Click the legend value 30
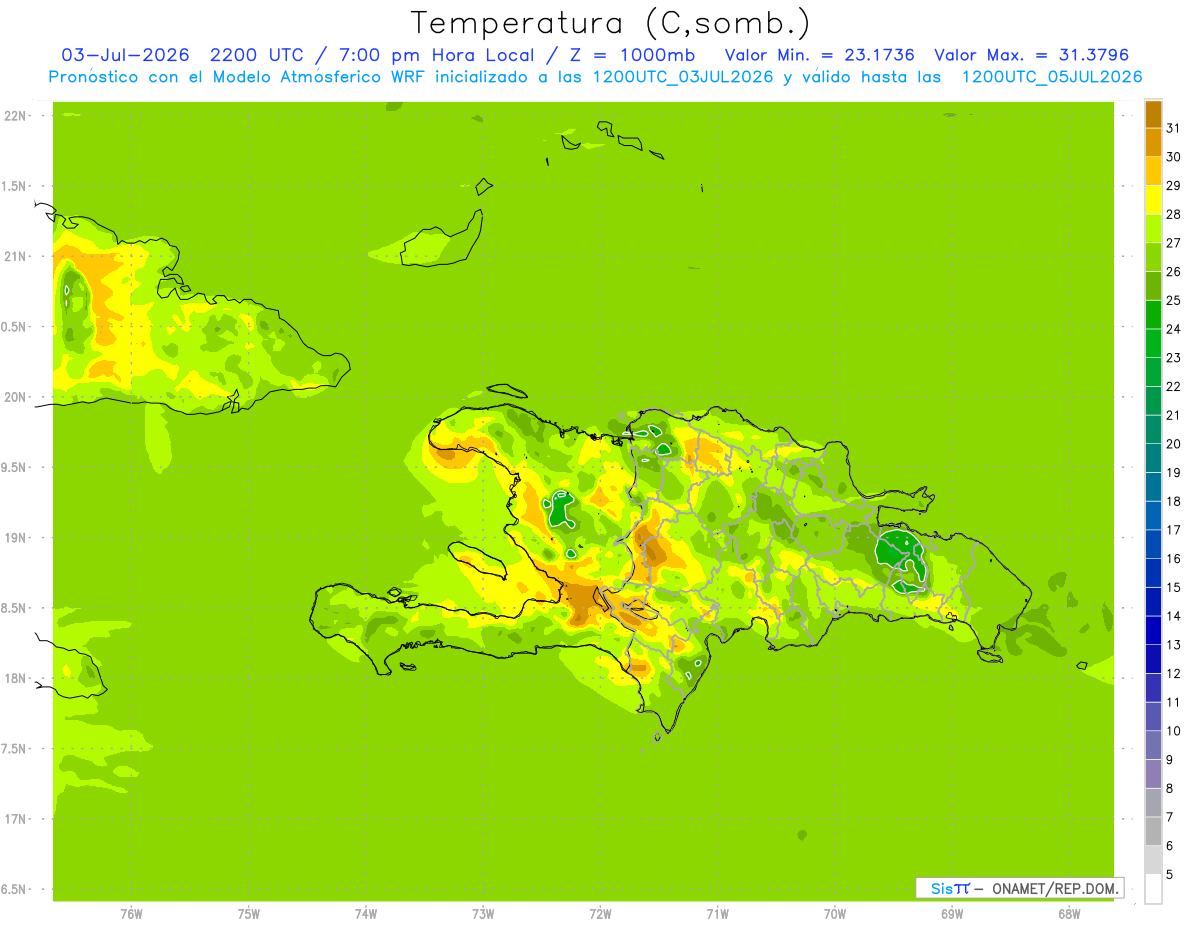Image resolution: width=1200 pixels, height=927 pixels. 1173,157
